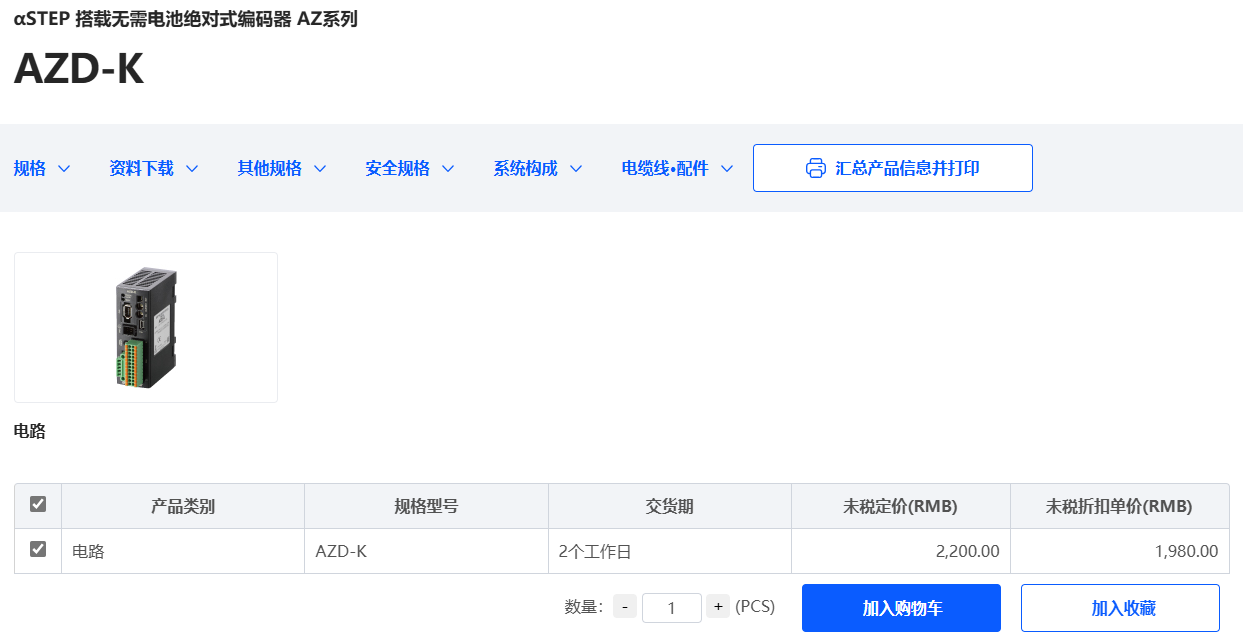This screenshot has height=639, width=1243.
Task: Click the 汇总产品信息并打印 print summary button
Action: click(x=893, y=167)
